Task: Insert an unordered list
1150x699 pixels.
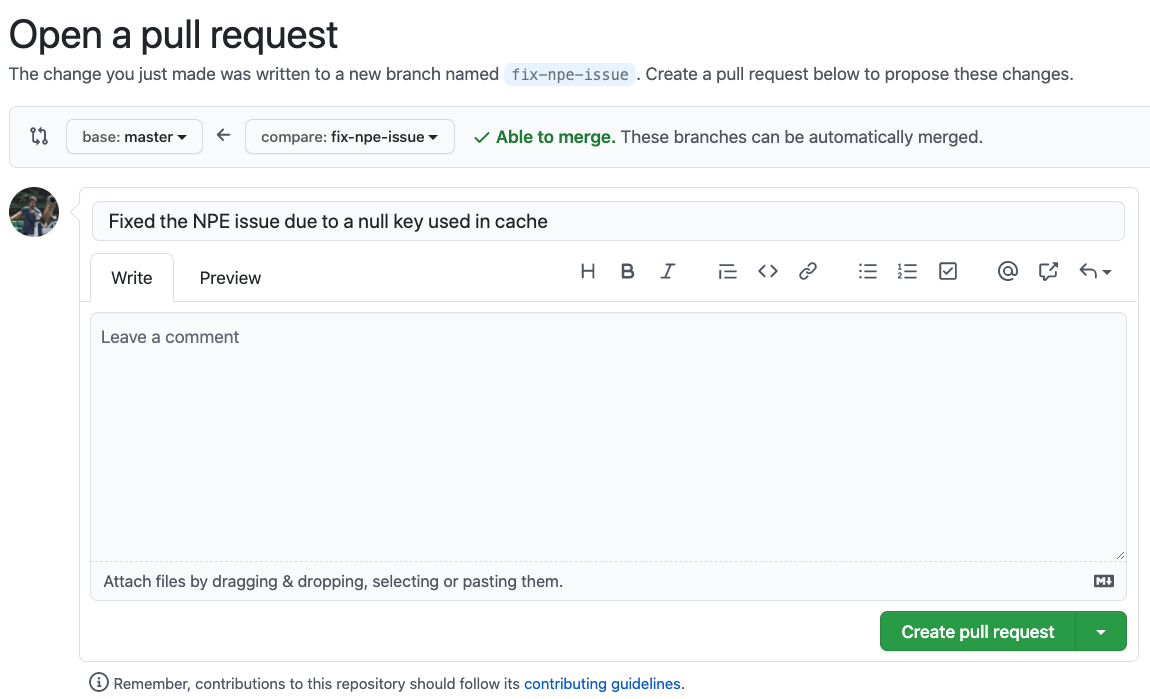Action: point(867,270)
